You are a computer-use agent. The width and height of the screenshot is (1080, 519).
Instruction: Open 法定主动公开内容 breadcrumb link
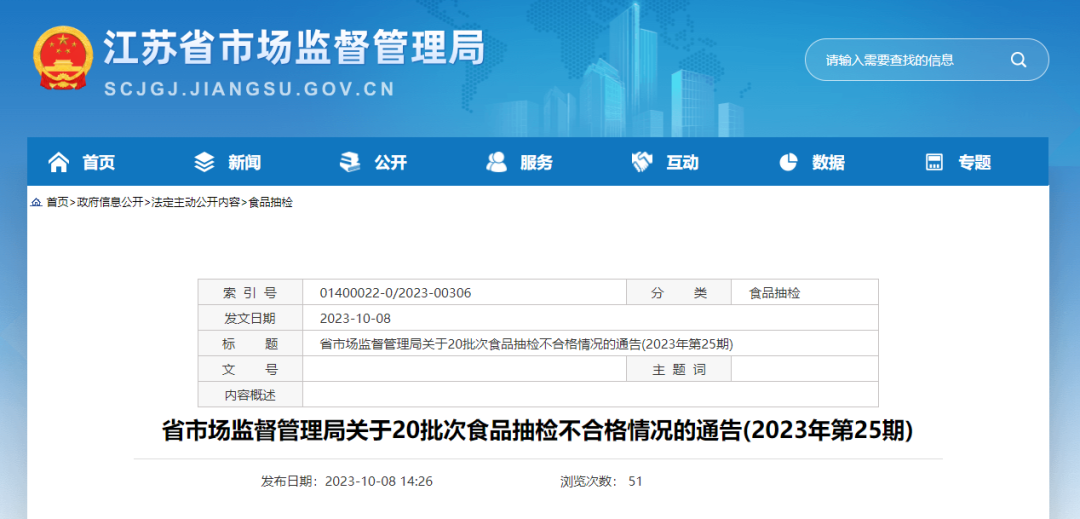[x=195, y=202]
